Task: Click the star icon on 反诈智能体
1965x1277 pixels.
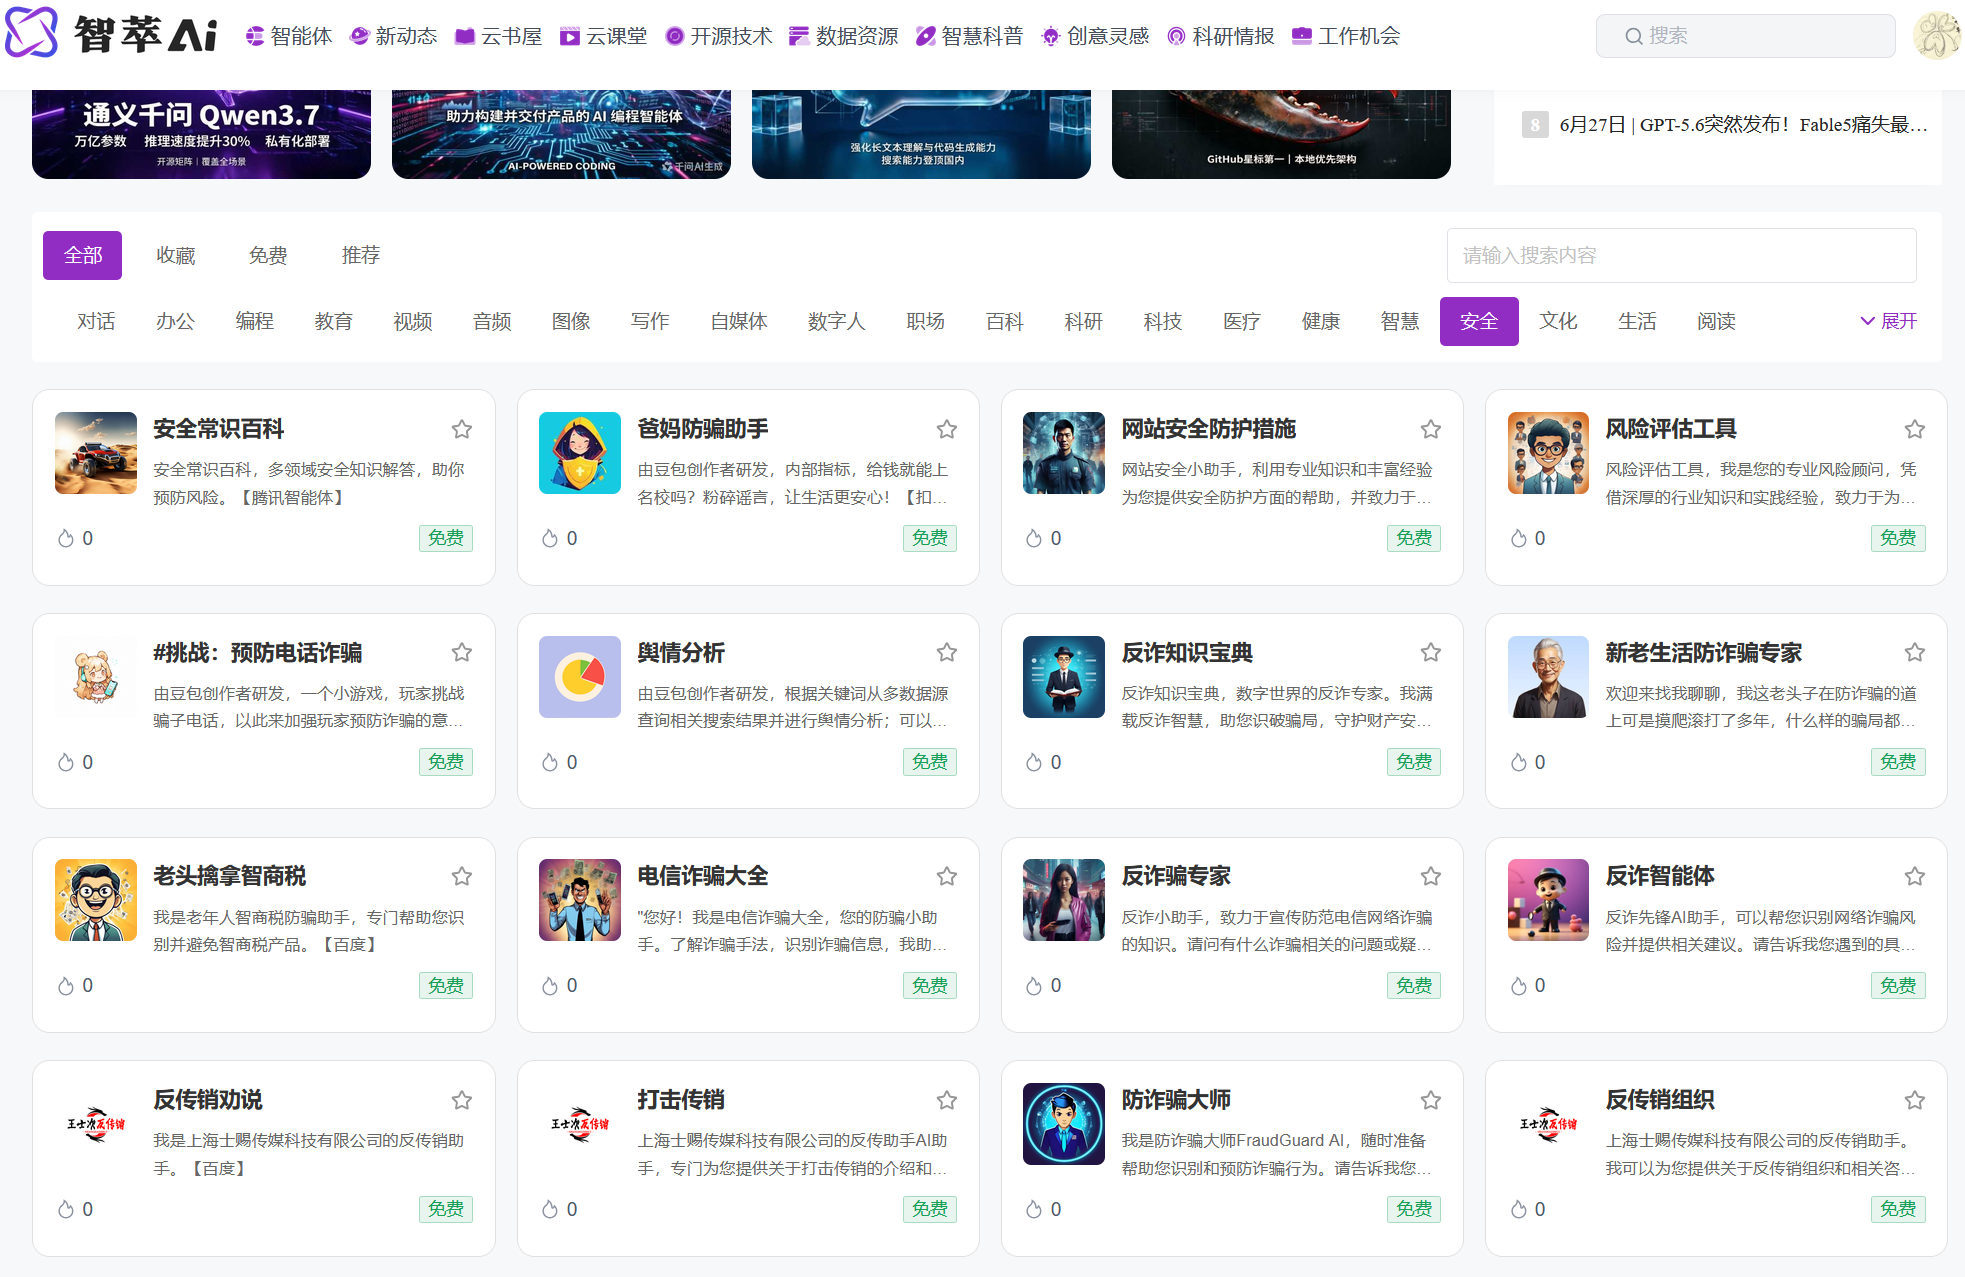Action: 1914,876
